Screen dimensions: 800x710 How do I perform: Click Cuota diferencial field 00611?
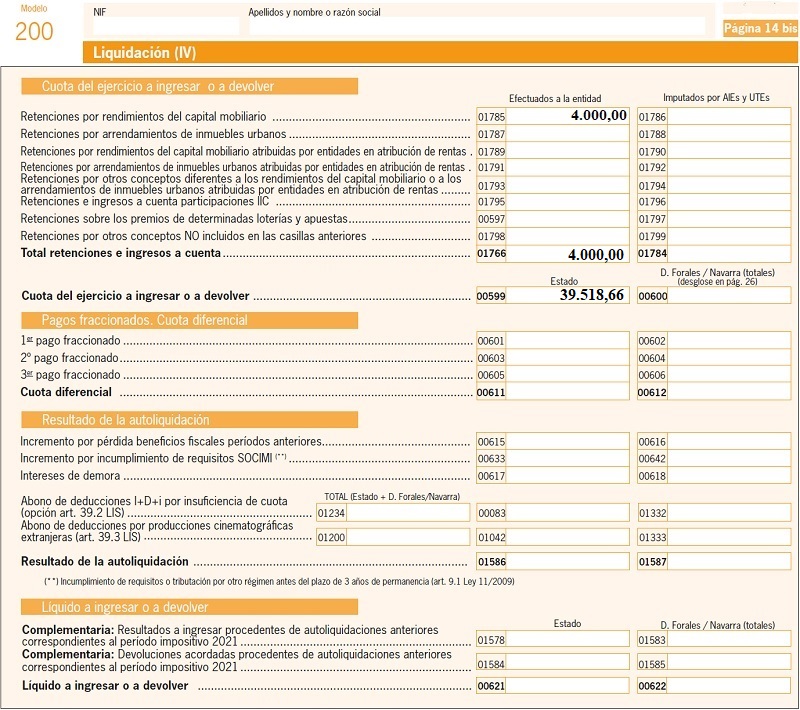click(x=567, y=392)
